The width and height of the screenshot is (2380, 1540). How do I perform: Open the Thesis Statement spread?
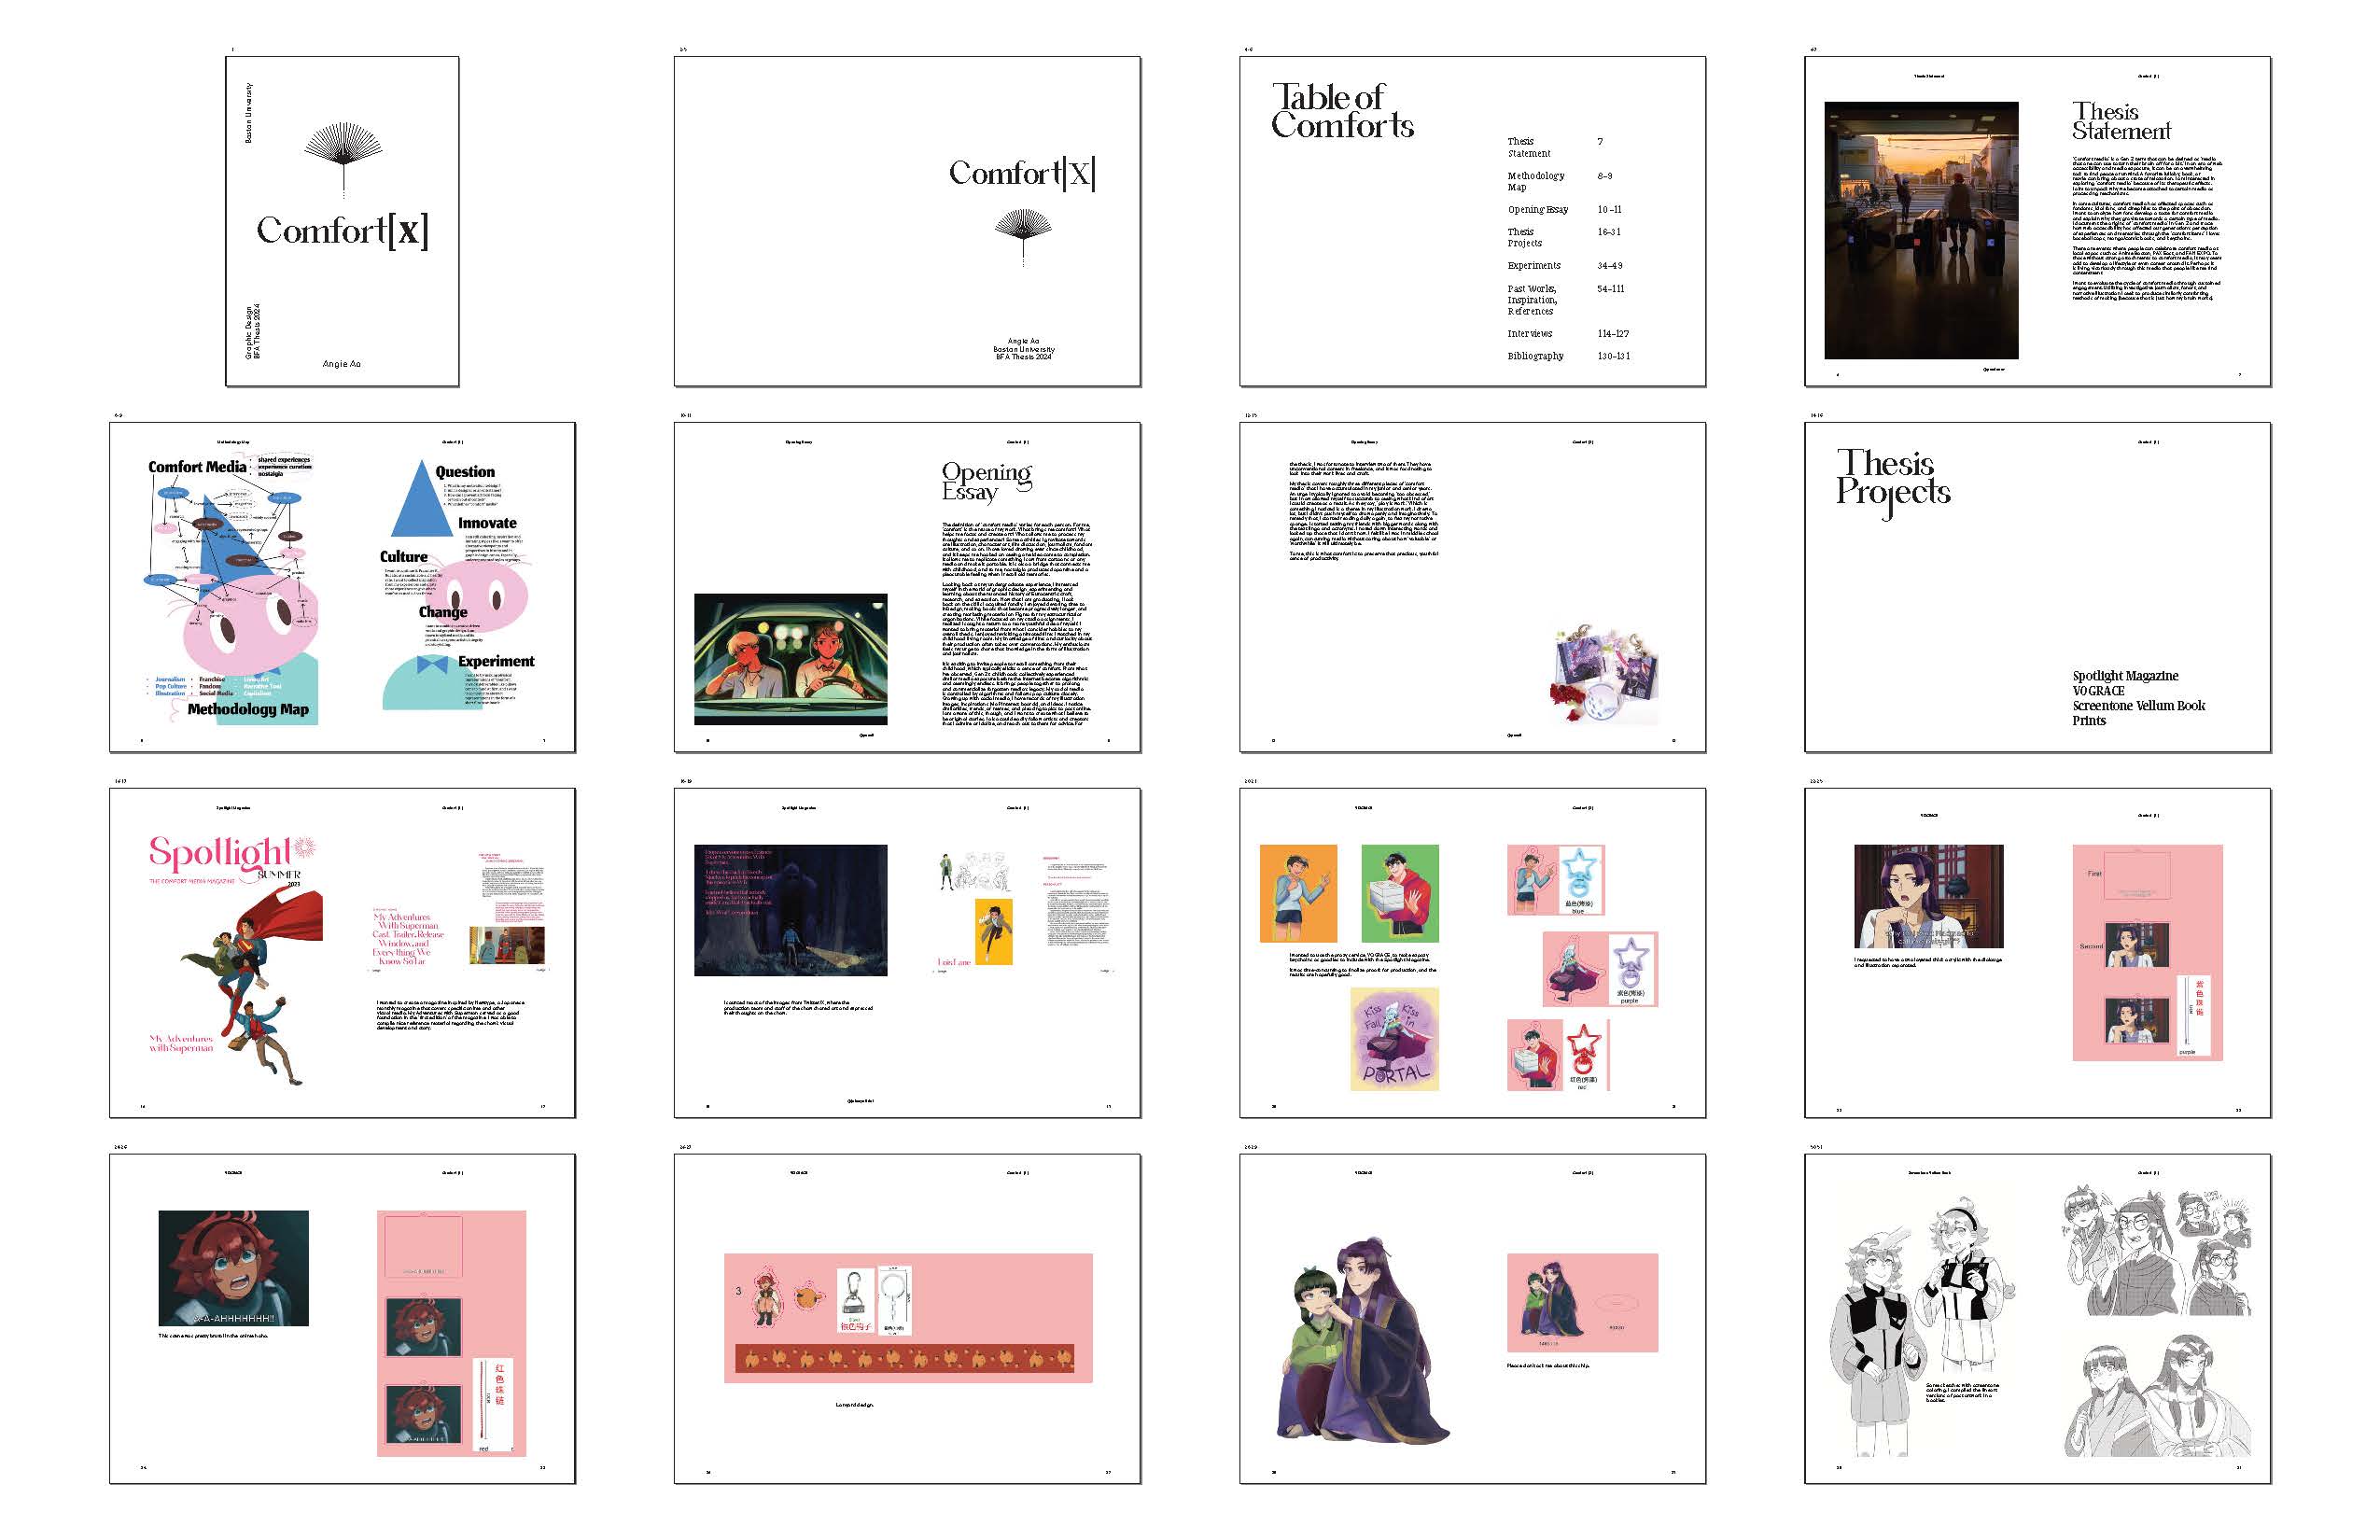click(x=2037, y=221)
